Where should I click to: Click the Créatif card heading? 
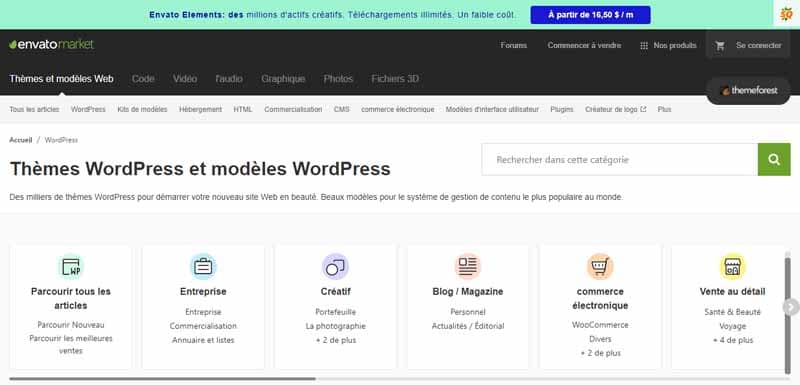[x=335, y=292]
